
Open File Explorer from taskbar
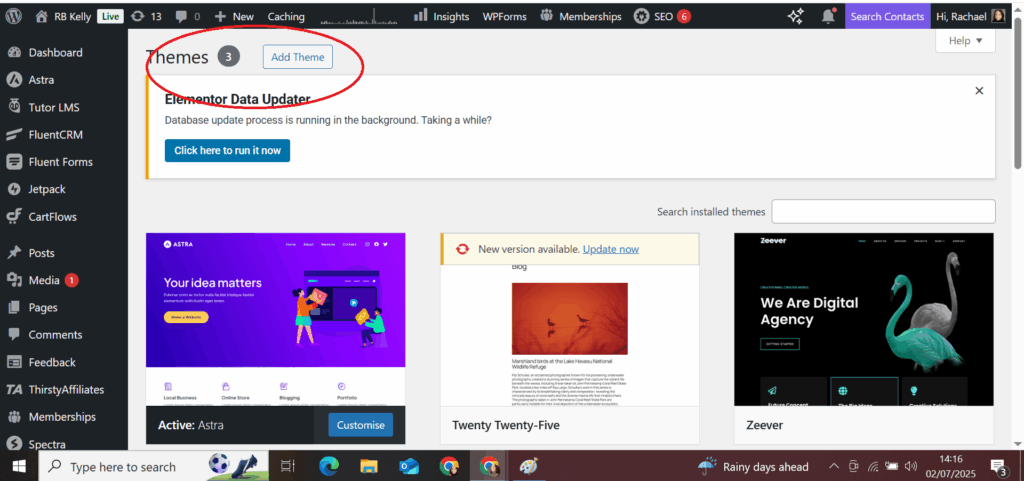click(x=368, y=466)
